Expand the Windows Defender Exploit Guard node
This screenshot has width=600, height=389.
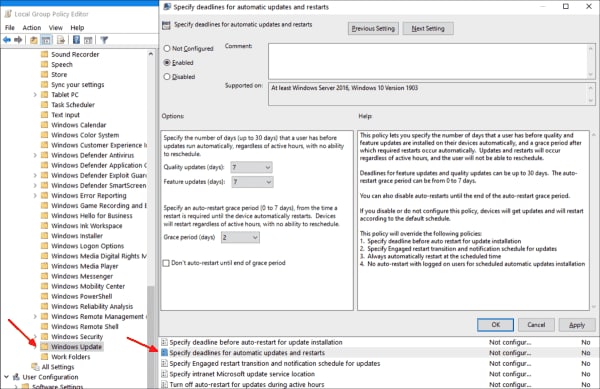tap(35, 175)
